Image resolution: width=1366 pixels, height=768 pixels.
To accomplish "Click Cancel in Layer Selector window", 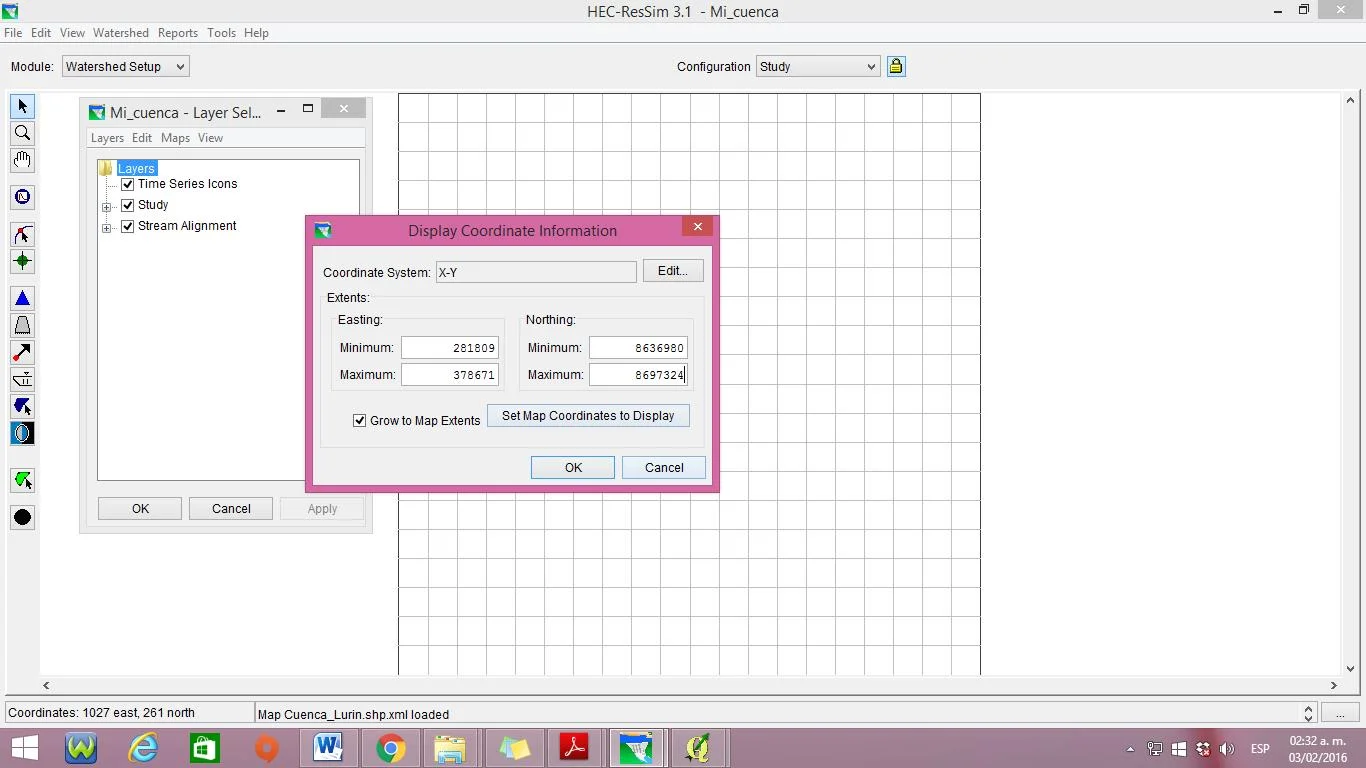I will (x=231, y=509).
